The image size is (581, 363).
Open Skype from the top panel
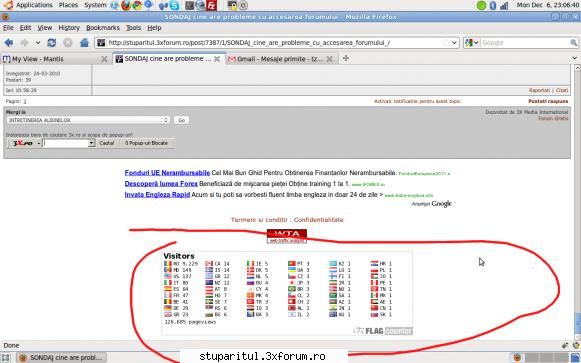coord(175,5)
